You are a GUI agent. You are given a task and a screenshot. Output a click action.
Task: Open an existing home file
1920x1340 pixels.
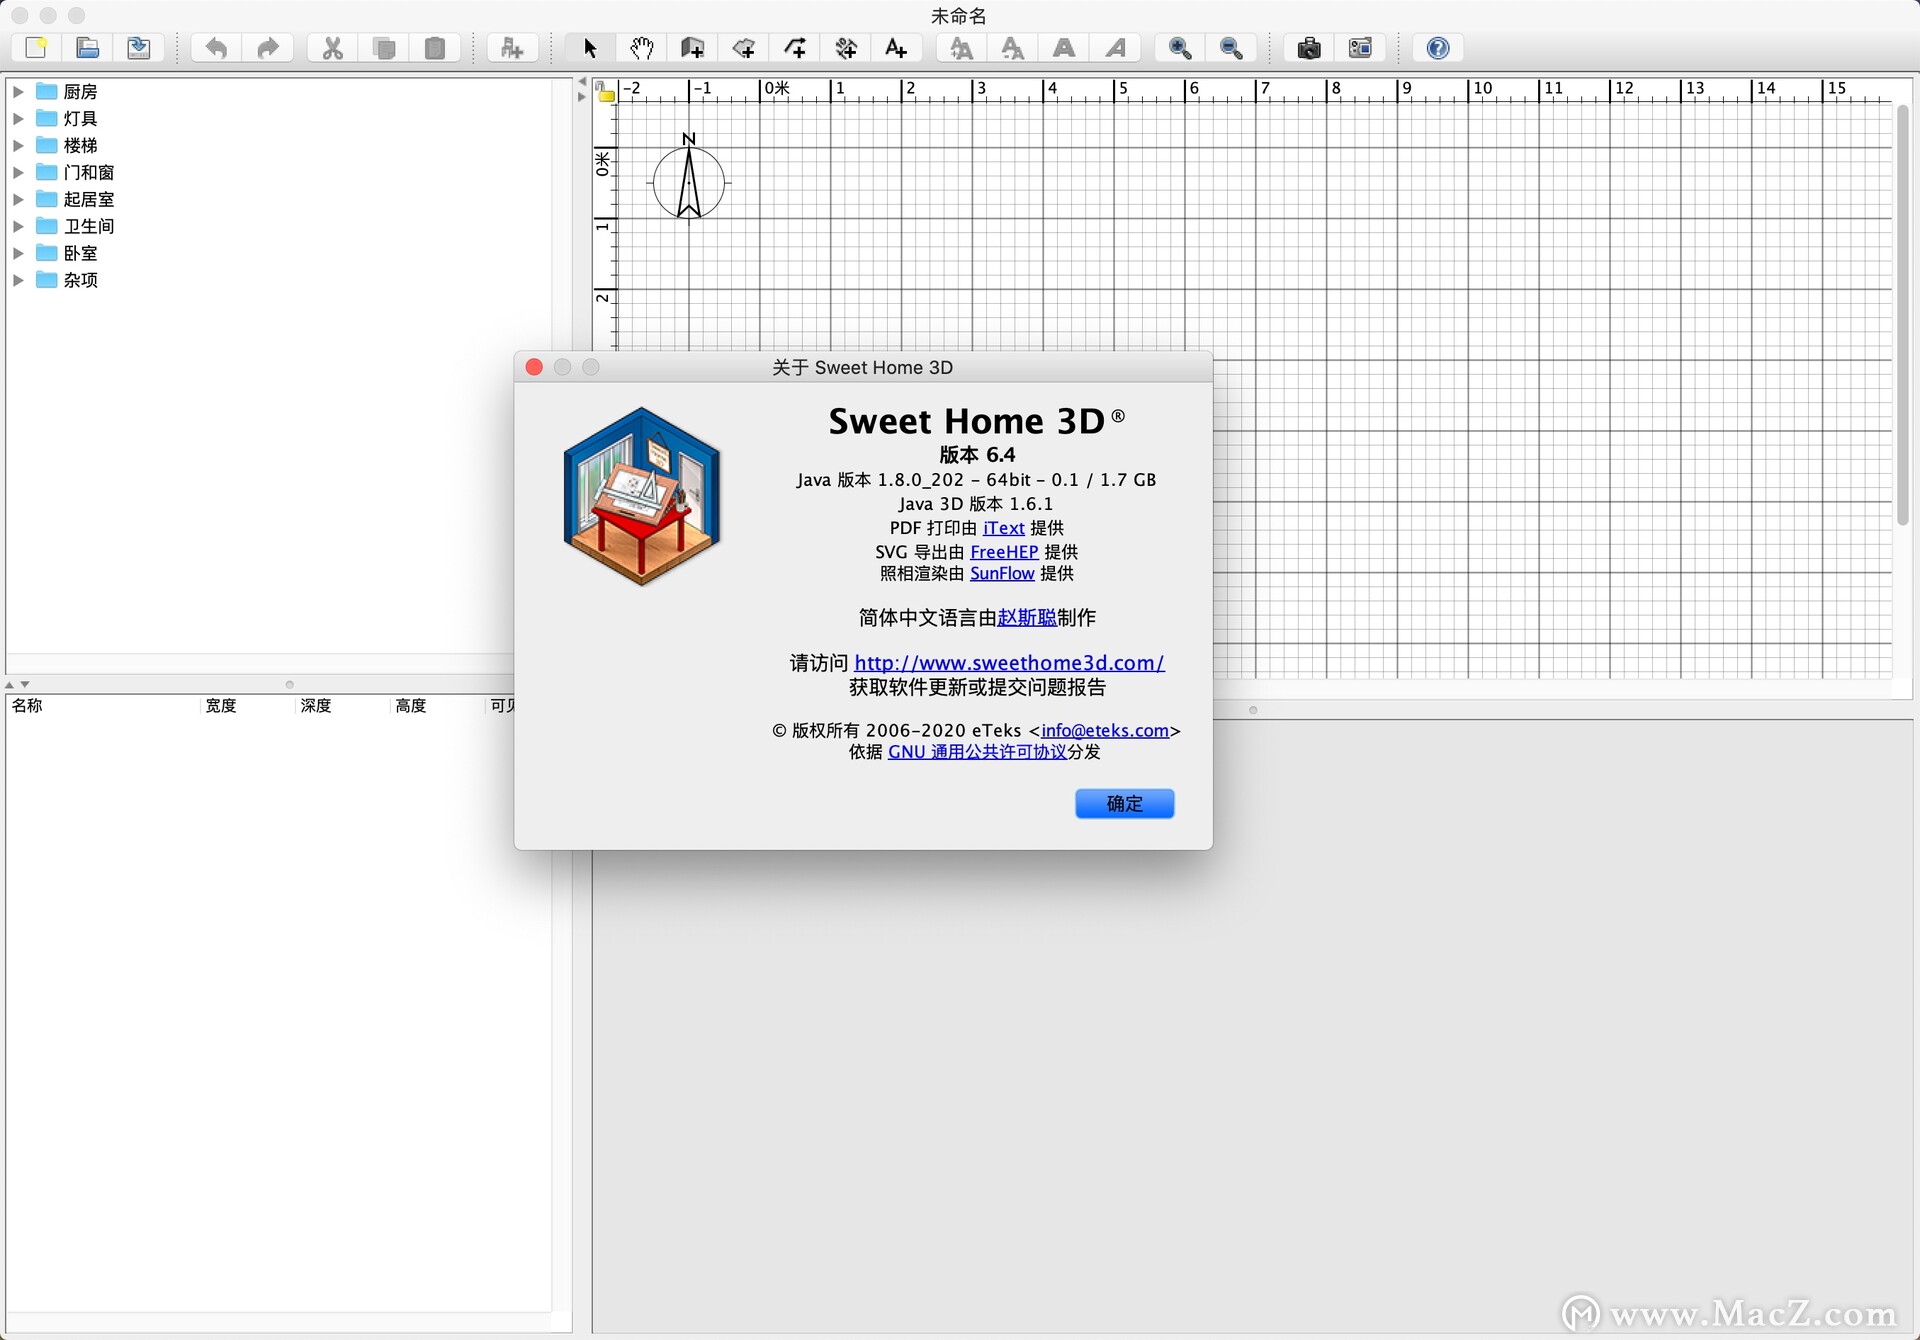tap(88, 48)
